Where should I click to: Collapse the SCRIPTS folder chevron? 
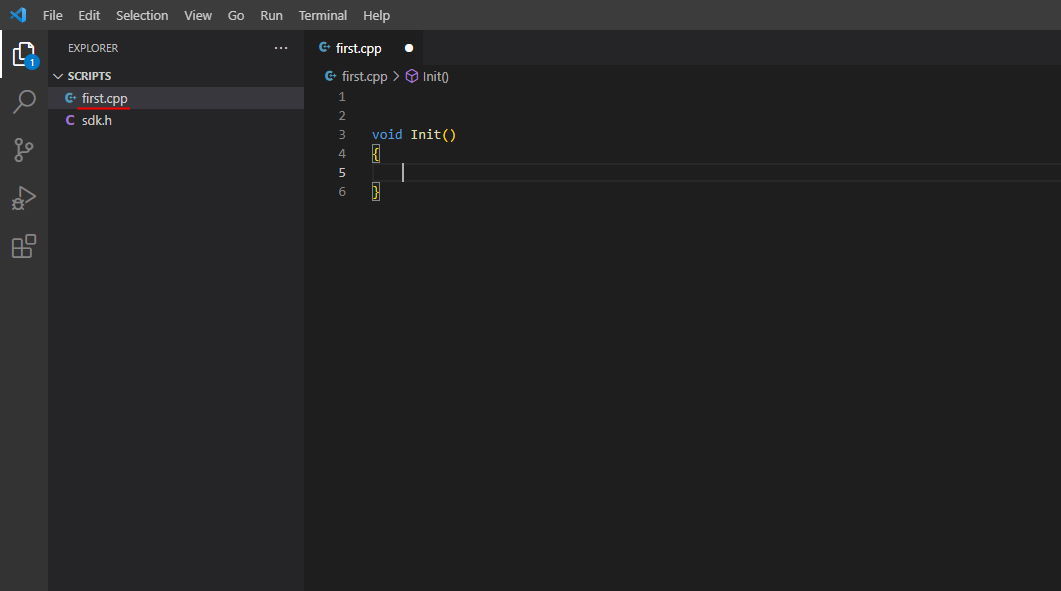[x=58, y=76]
